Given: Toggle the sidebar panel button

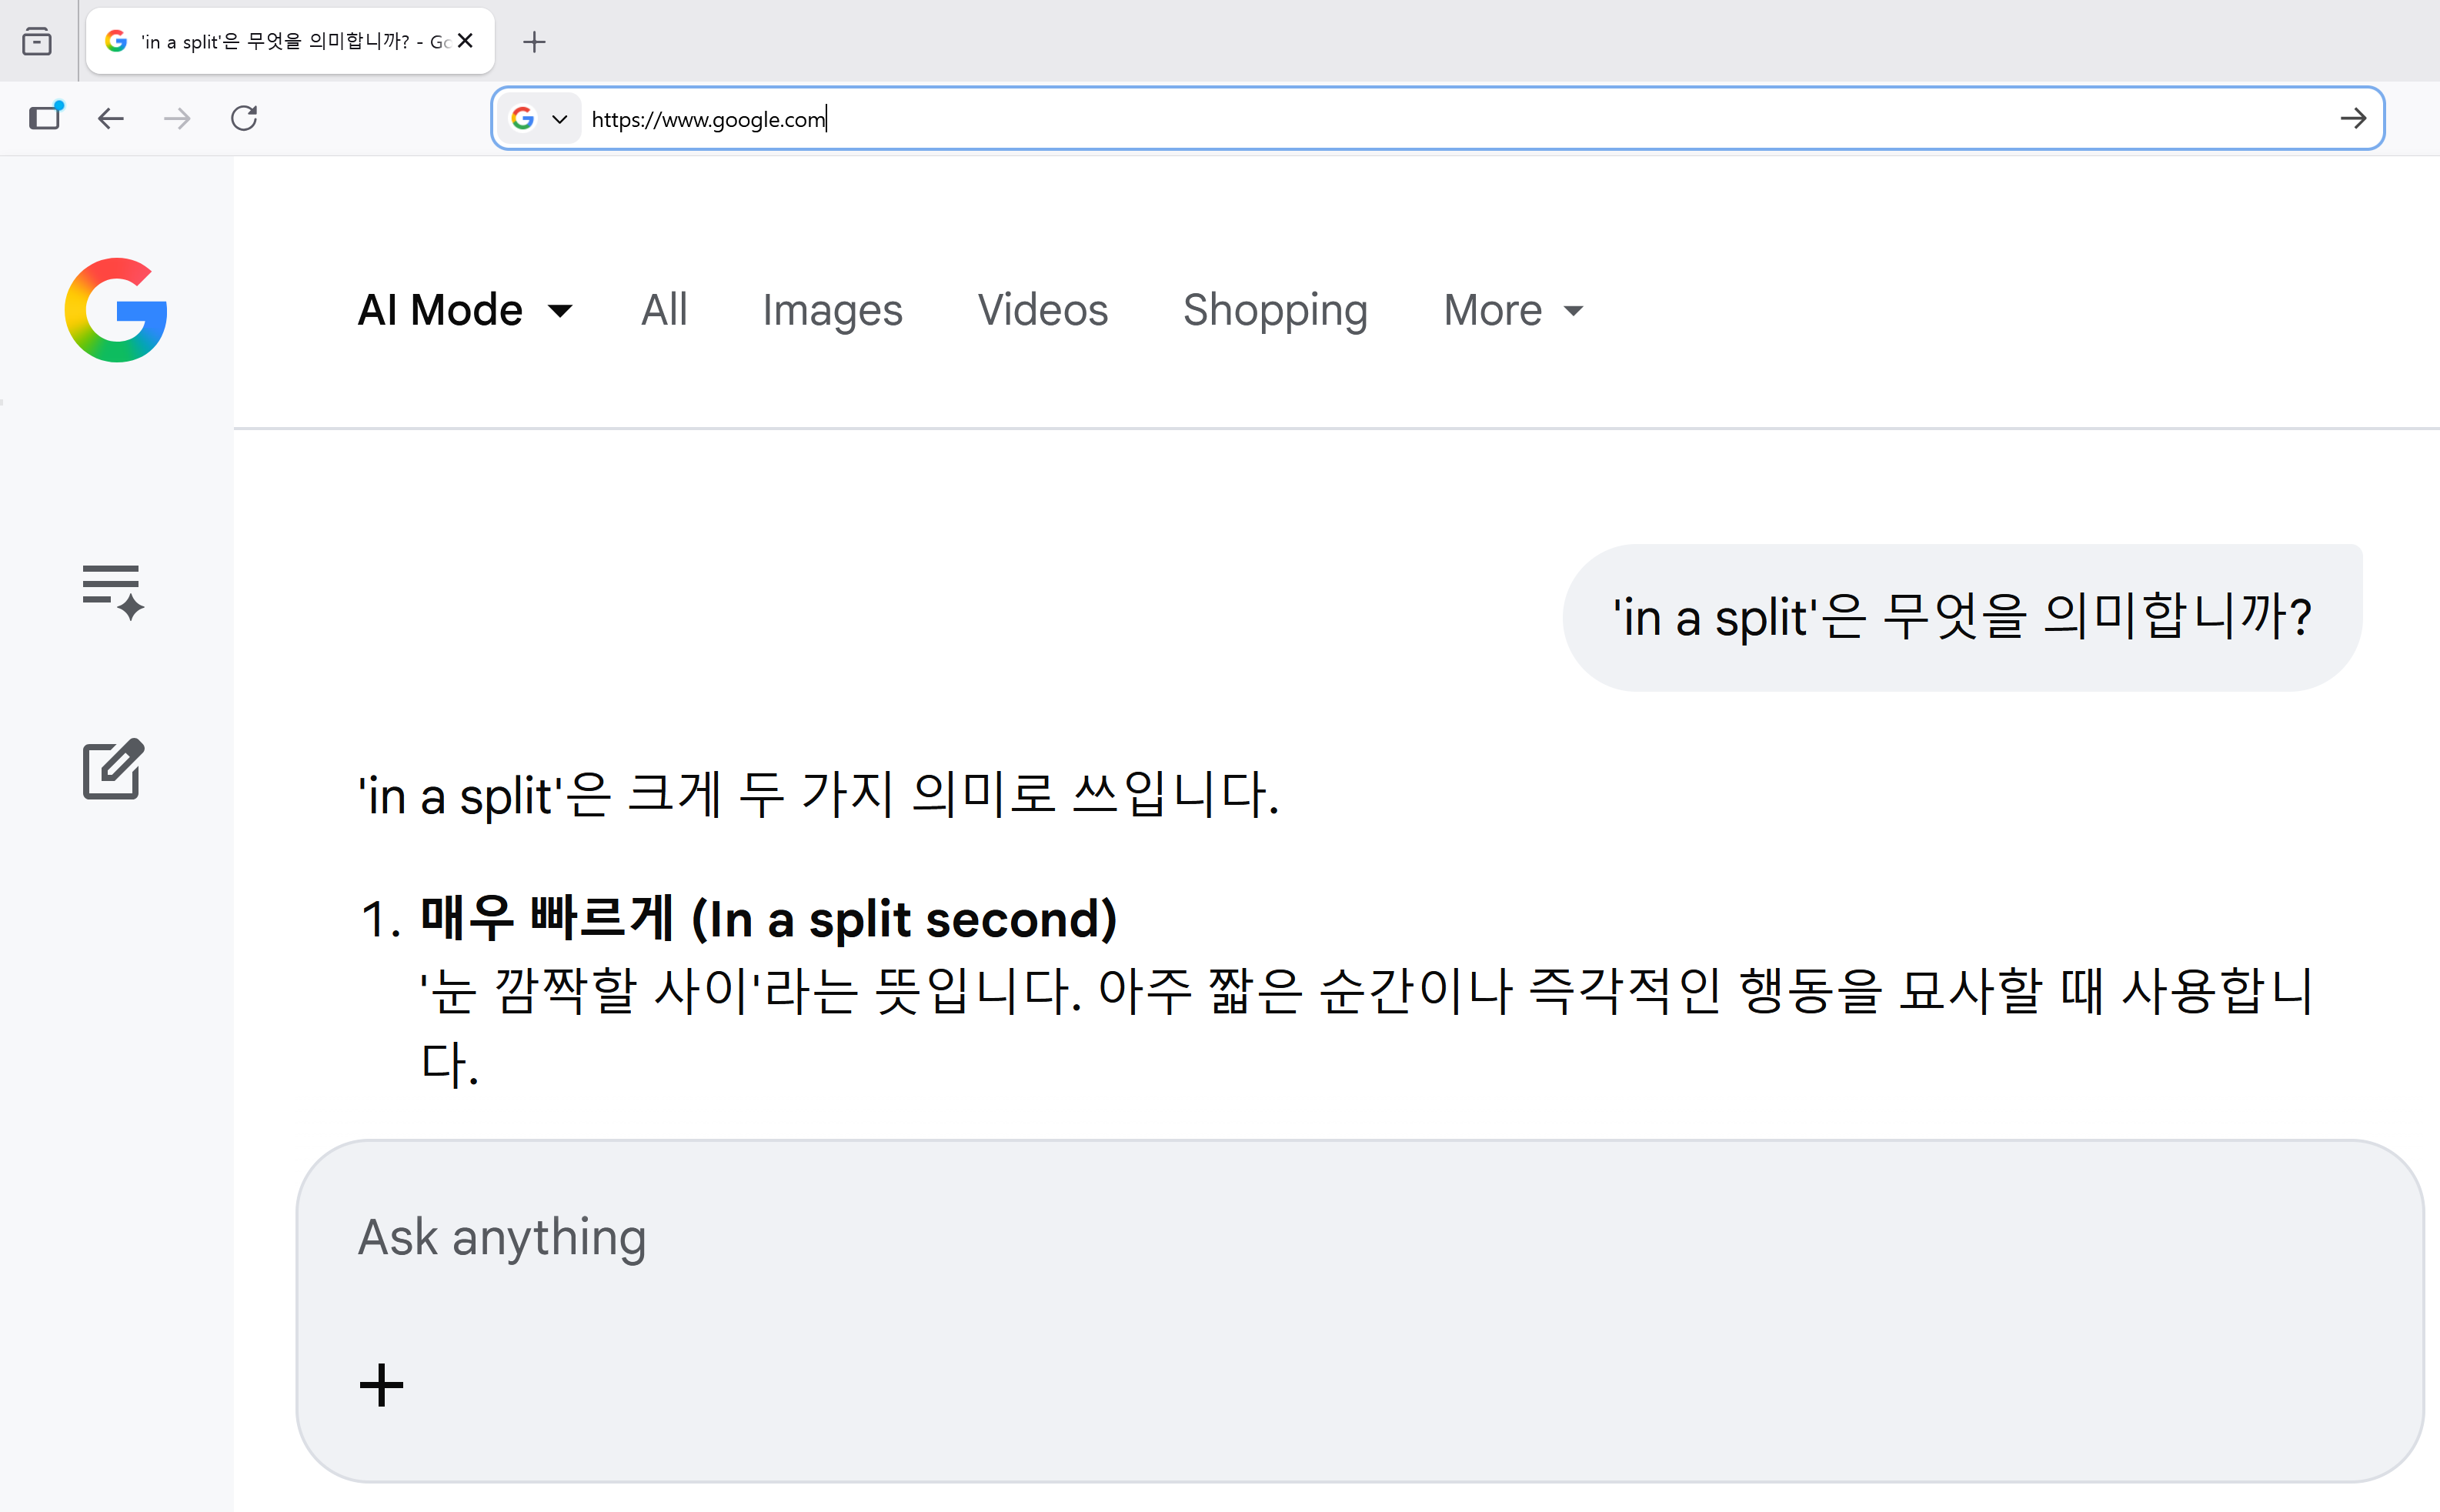Looking at the screenshot, I should pyautogui.click(x=45, y=118).
